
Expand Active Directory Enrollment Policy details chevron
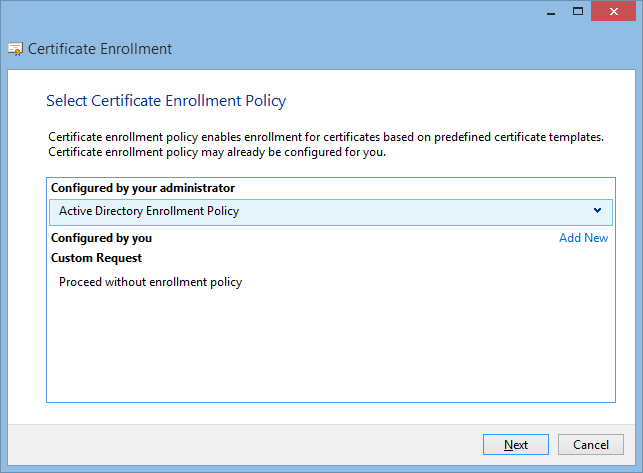click(597, 211)
